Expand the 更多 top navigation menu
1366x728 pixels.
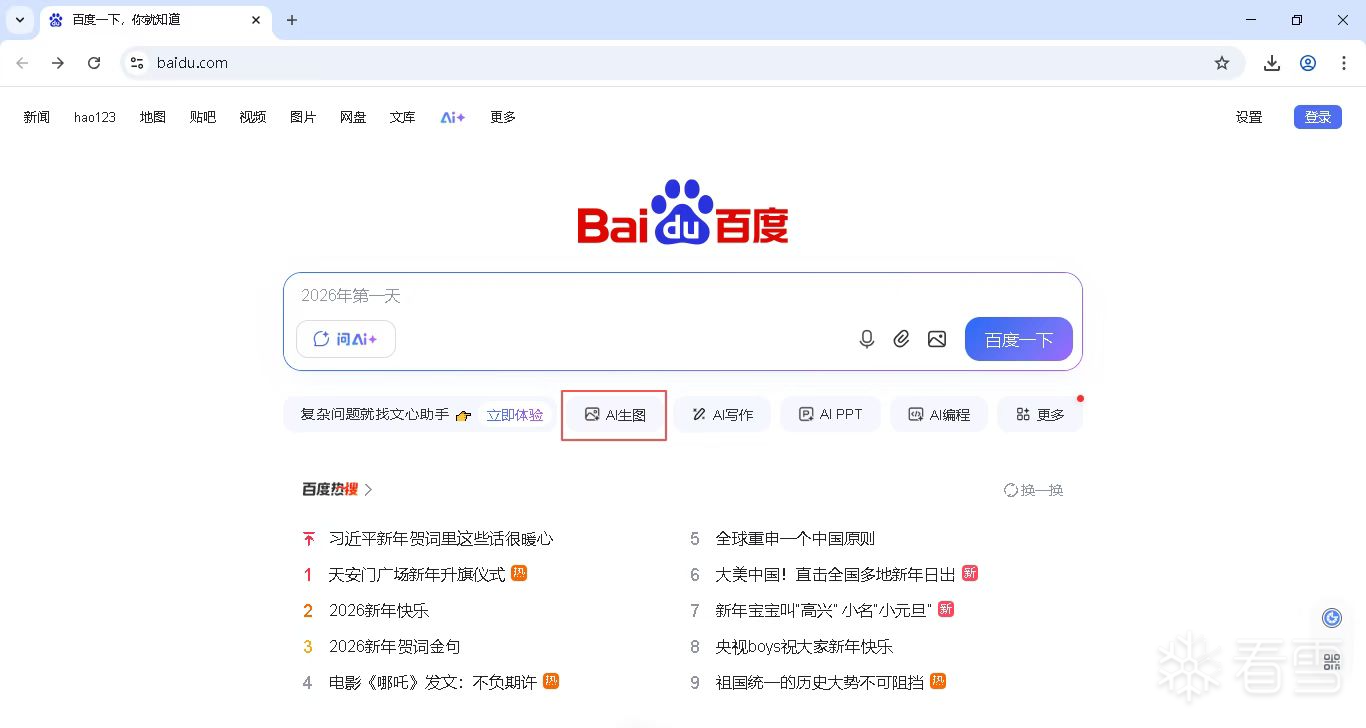[503, 117]
